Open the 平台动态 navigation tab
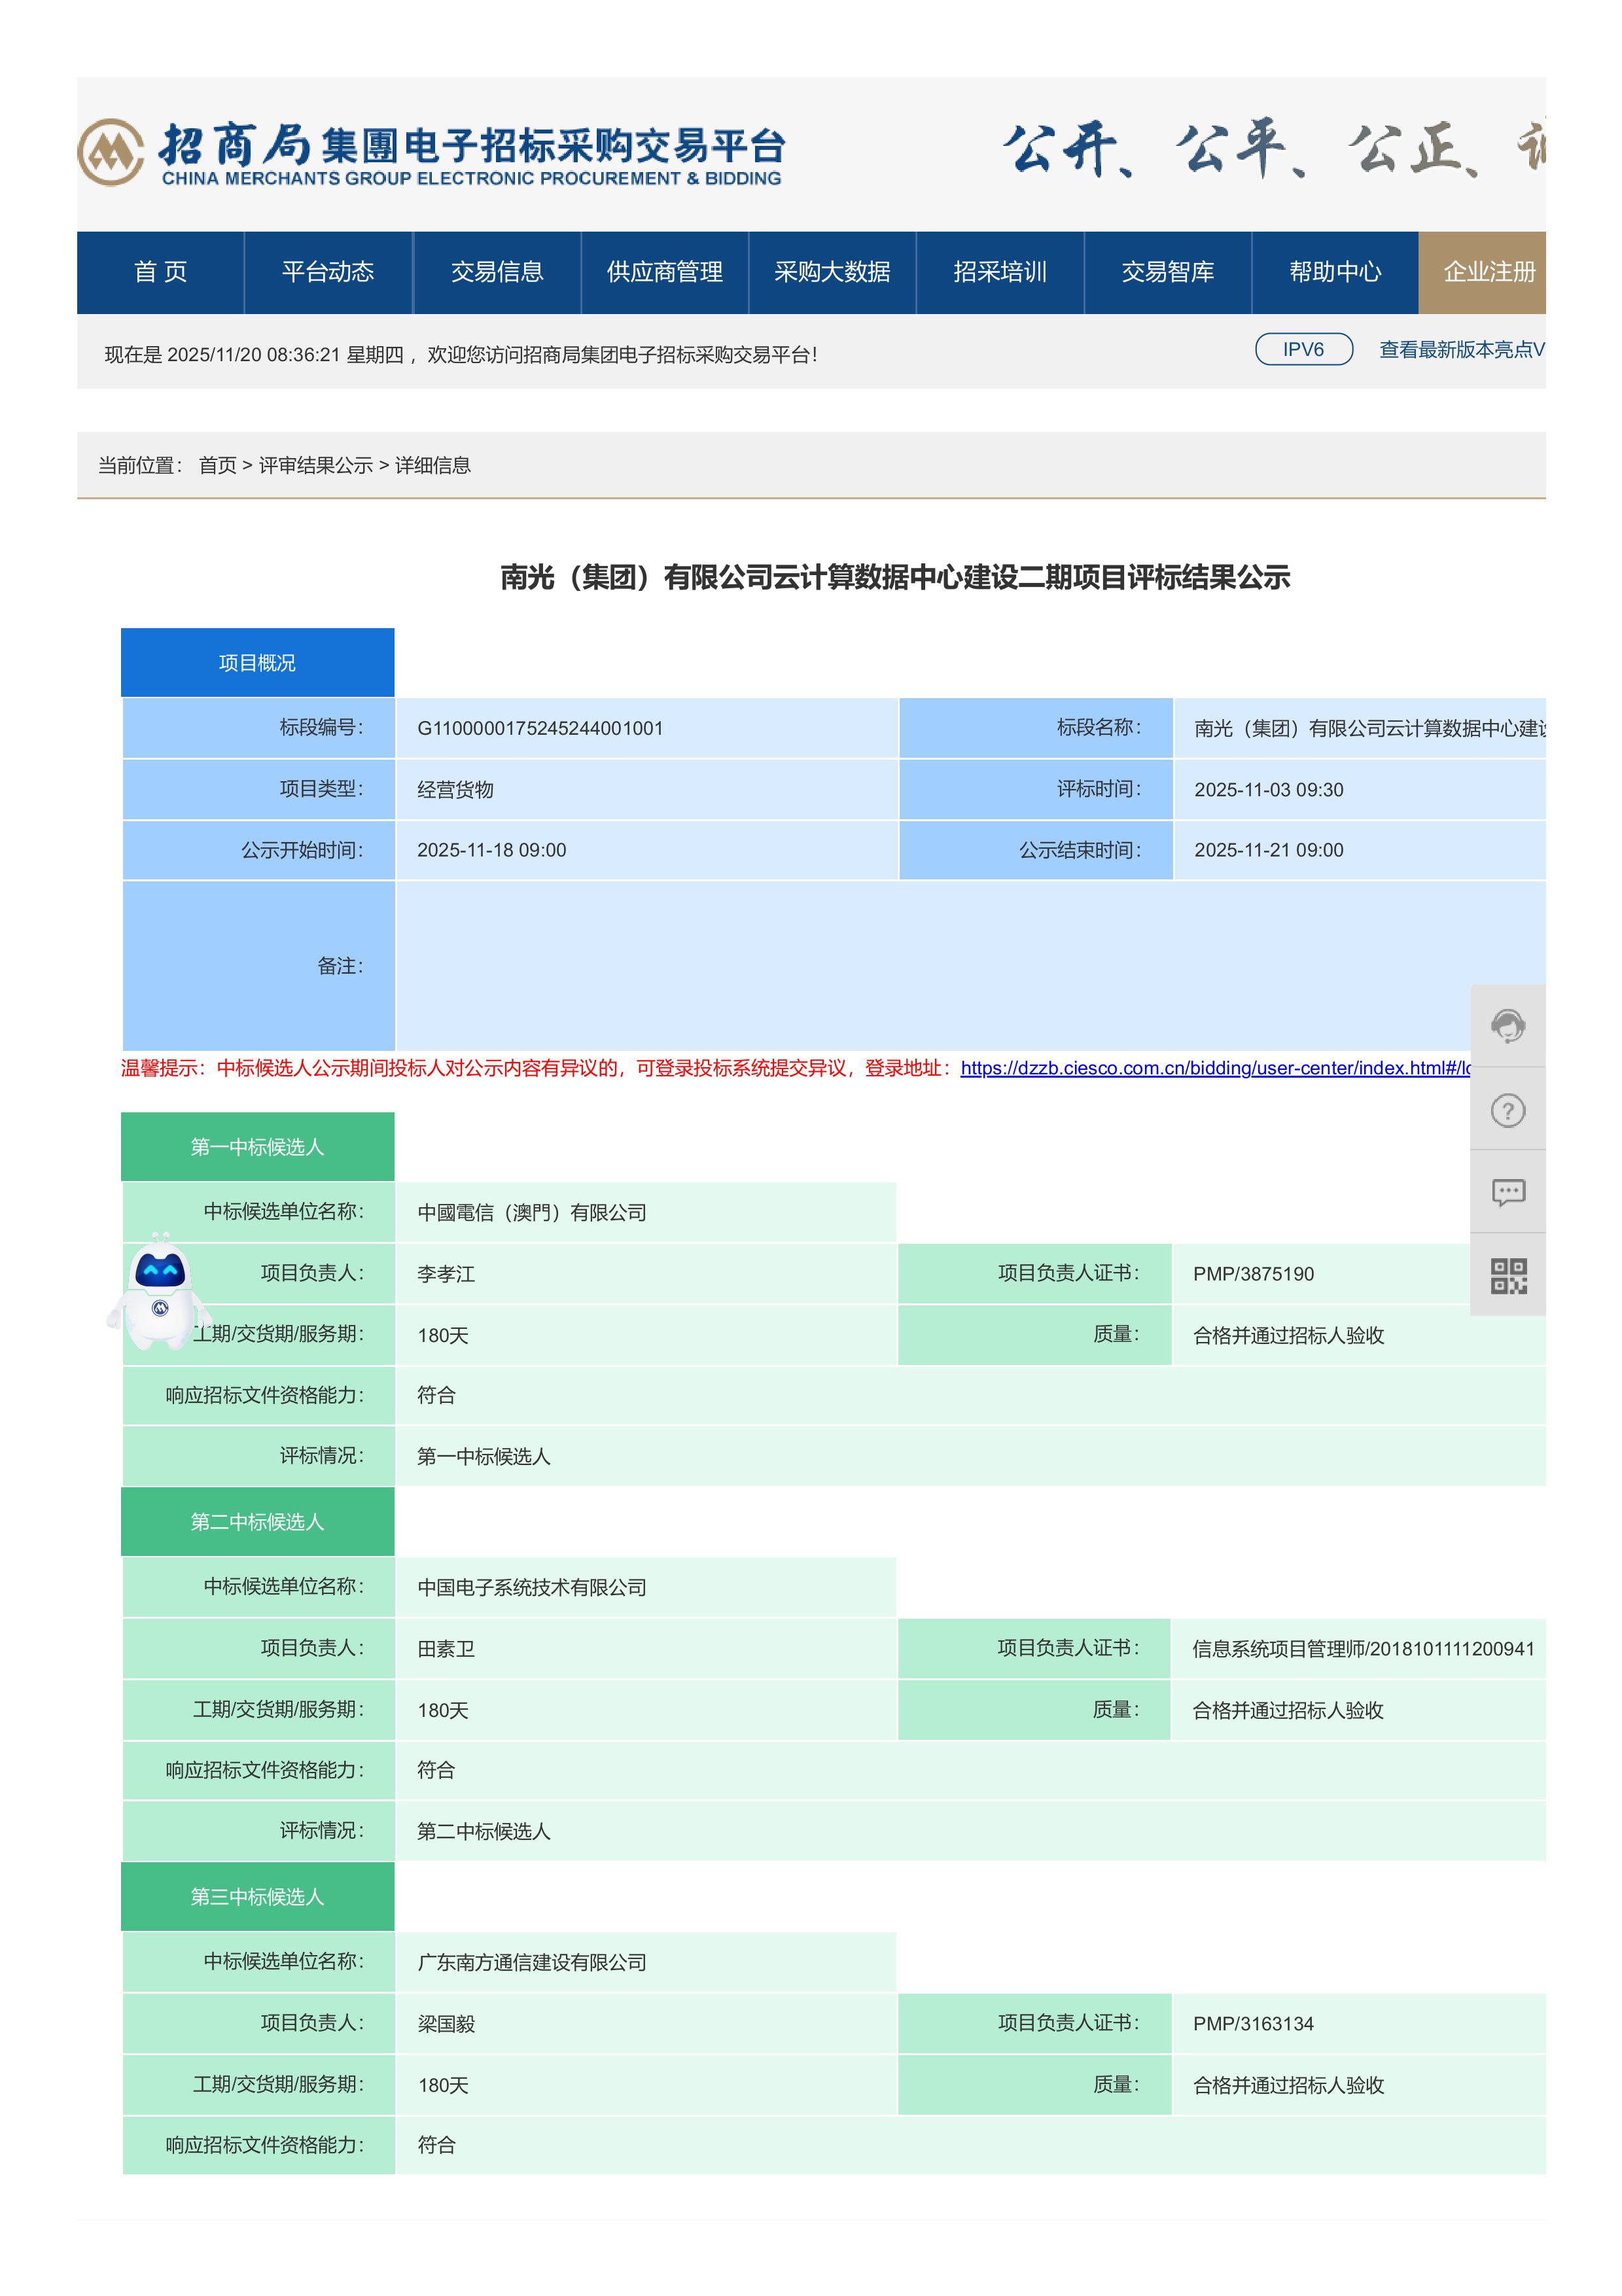1622x2296 pixels. pyautogui.click(x=328, y=272)
